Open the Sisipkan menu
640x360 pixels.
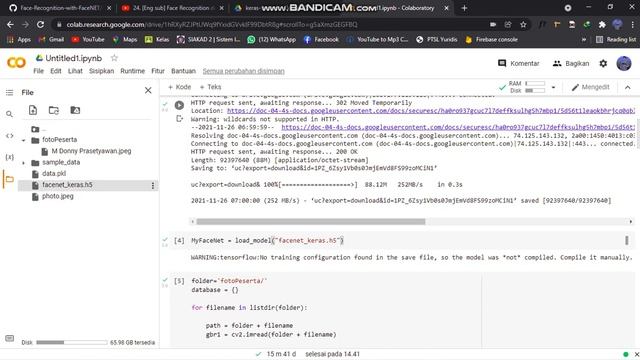point(102,71)
